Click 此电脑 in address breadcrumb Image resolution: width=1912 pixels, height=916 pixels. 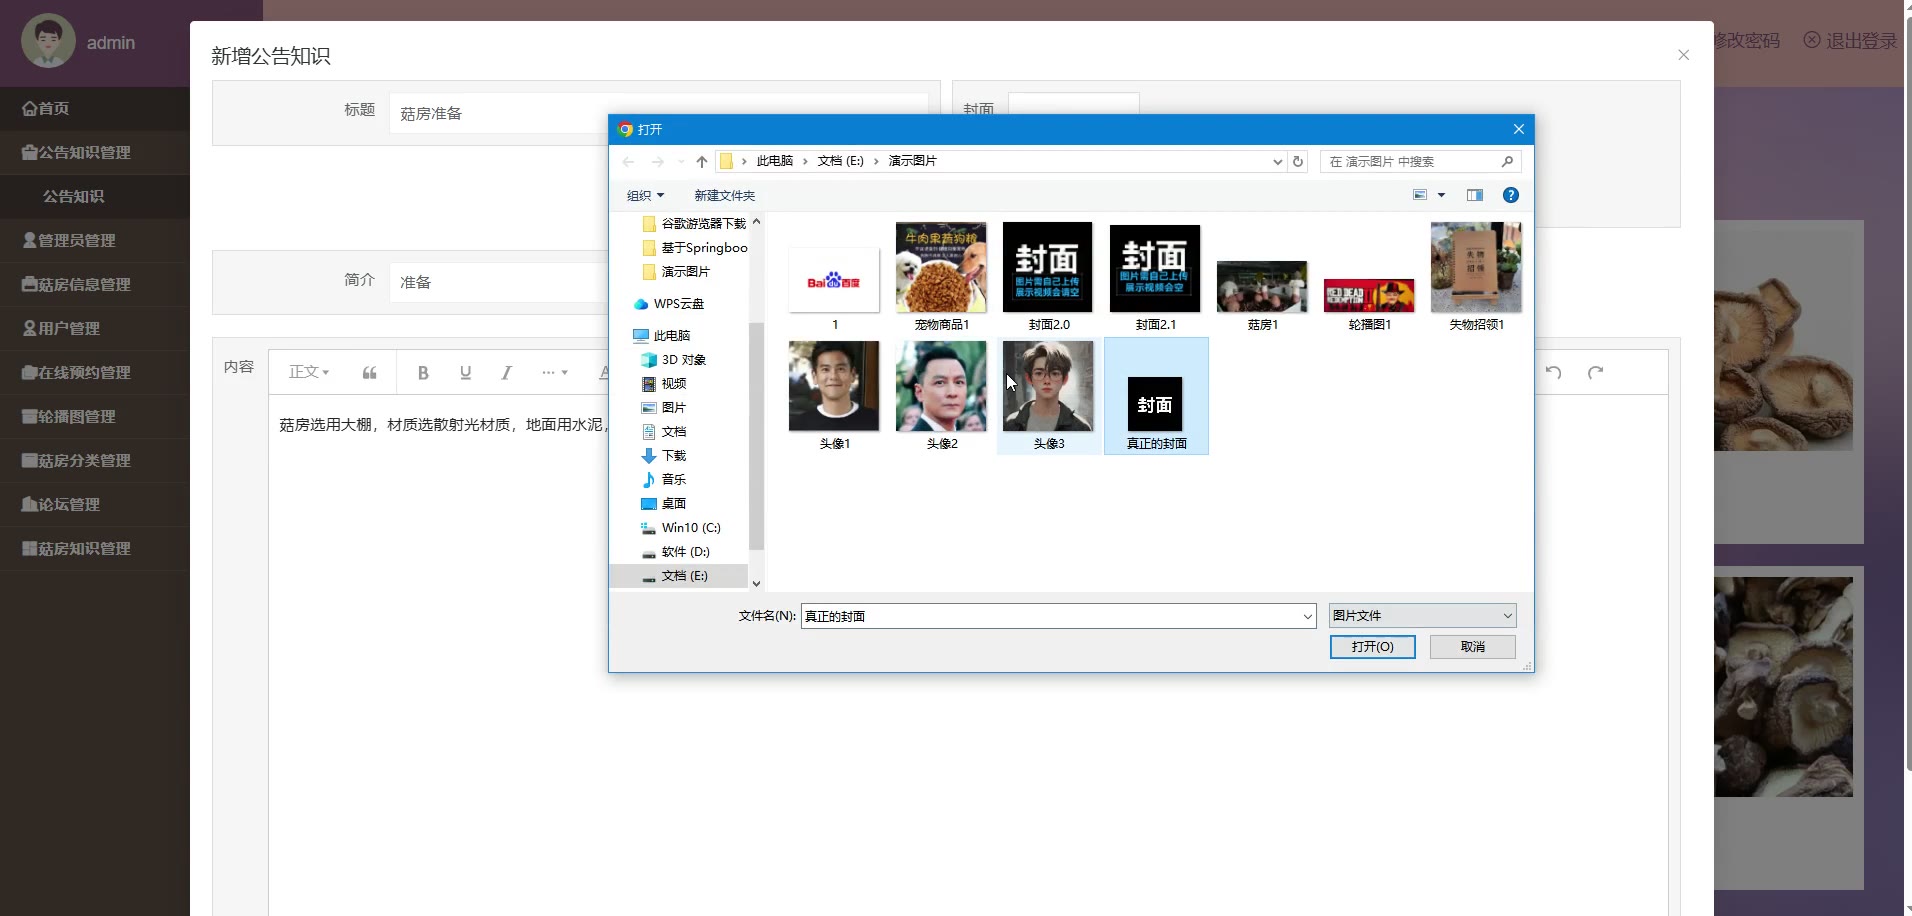point(774,161)
